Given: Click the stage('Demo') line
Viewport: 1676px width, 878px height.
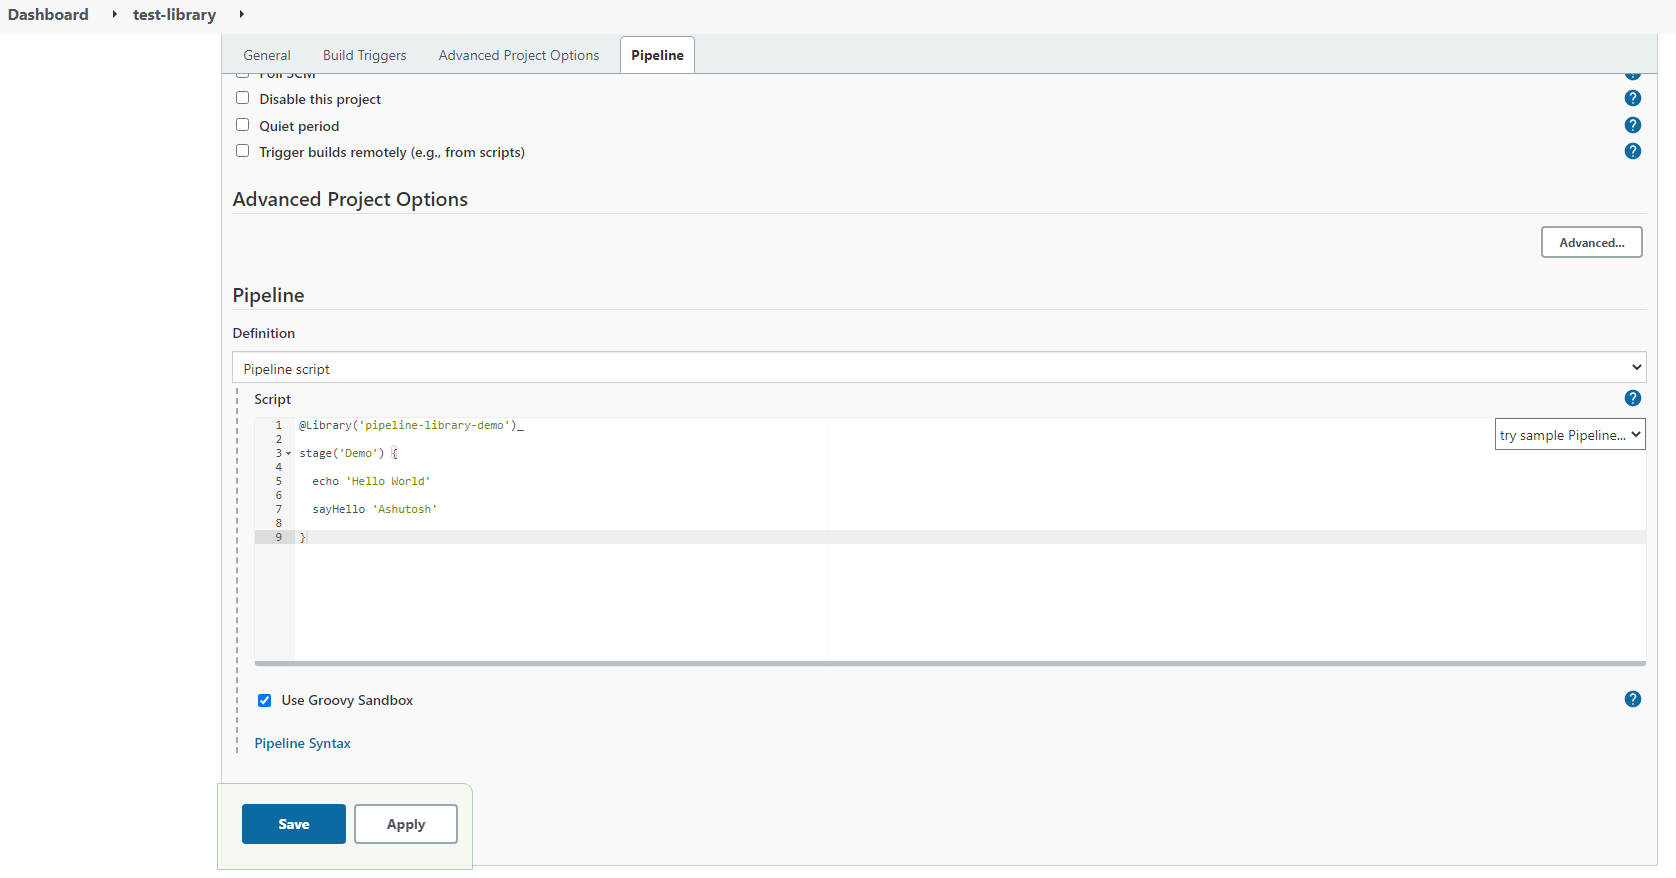Looking at the screenshot, I should tap(348, 453).
